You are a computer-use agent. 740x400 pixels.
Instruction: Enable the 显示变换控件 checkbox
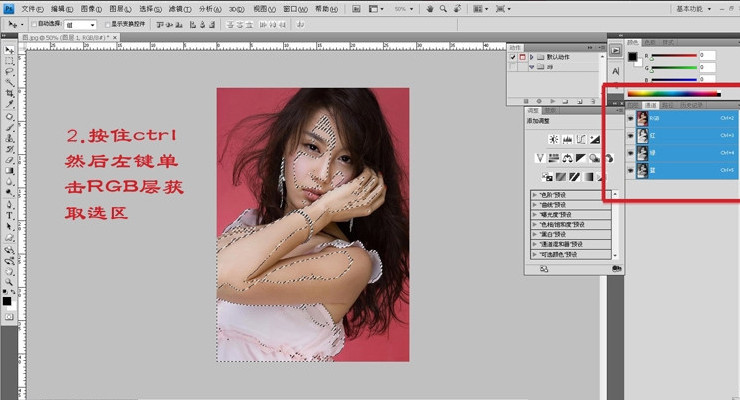(x=107, y=23)
